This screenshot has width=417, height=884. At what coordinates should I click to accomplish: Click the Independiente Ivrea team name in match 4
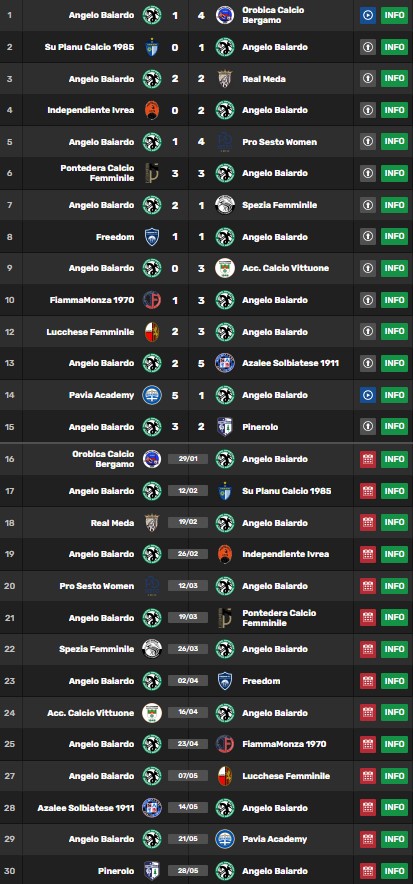point(91,110)
